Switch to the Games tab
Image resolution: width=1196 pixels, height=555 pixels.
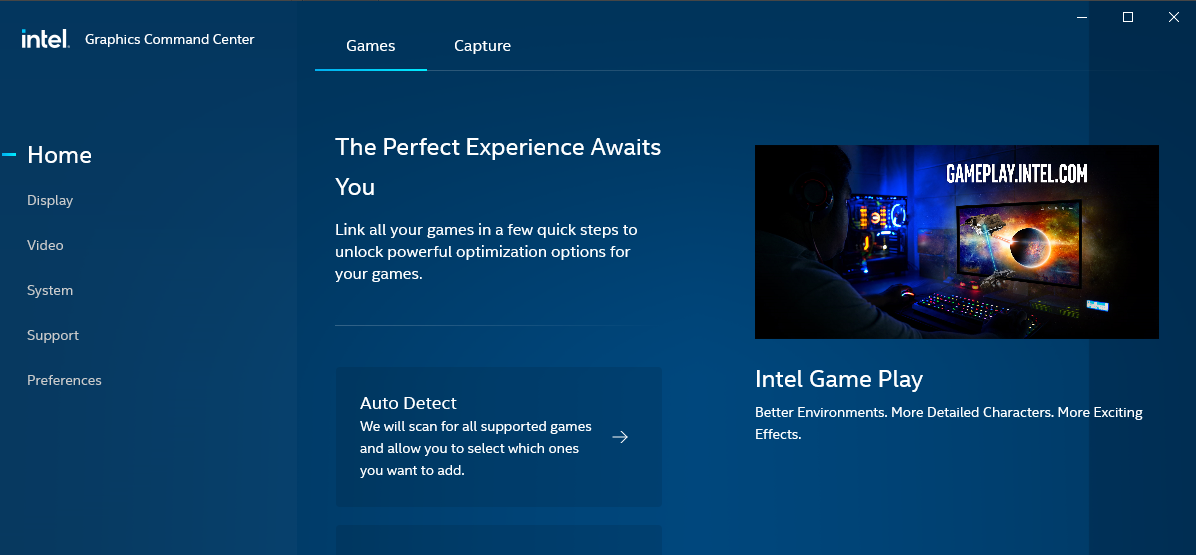click(371, 46)
